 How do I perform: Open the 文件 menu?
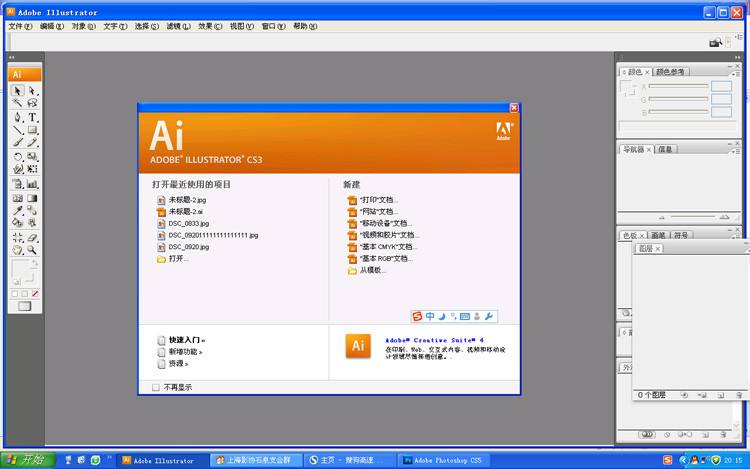20,26
